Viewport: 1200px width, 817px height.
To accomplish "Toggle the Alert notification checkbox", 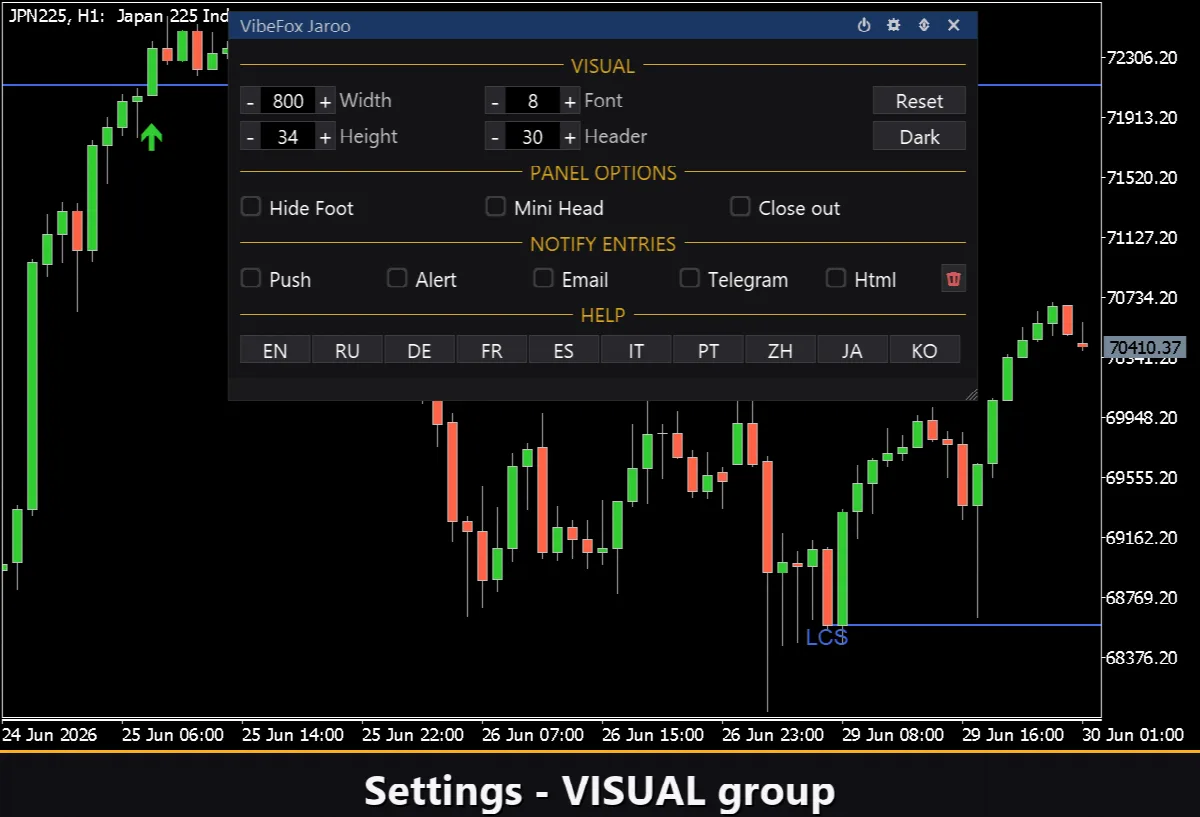I will (397, 278).
